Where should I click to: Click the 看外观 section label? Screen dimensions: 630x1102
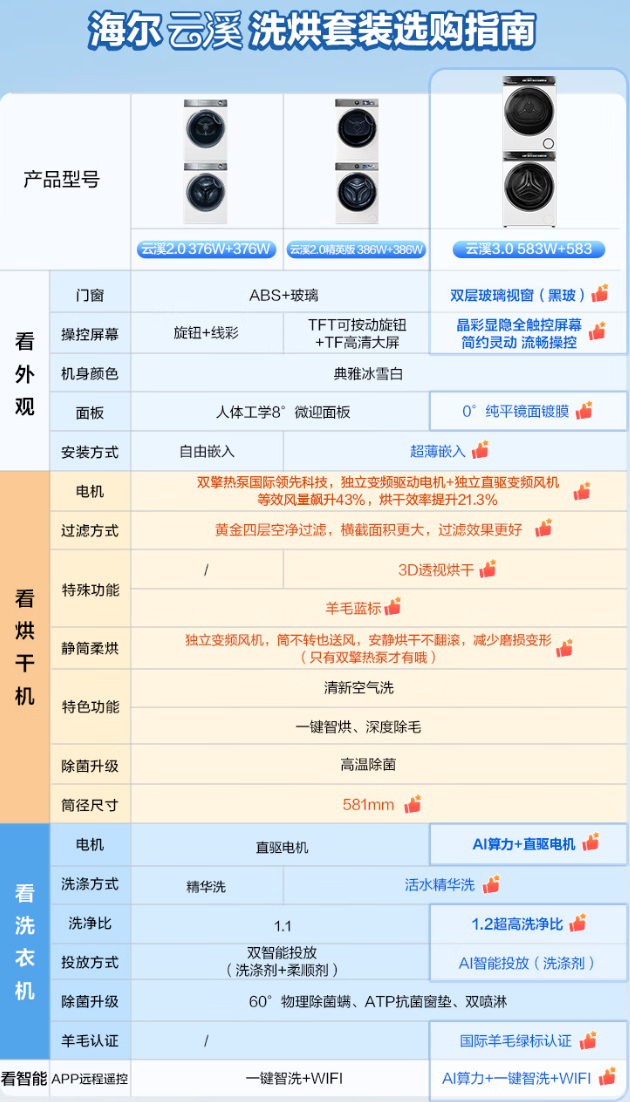coord(24,372)
